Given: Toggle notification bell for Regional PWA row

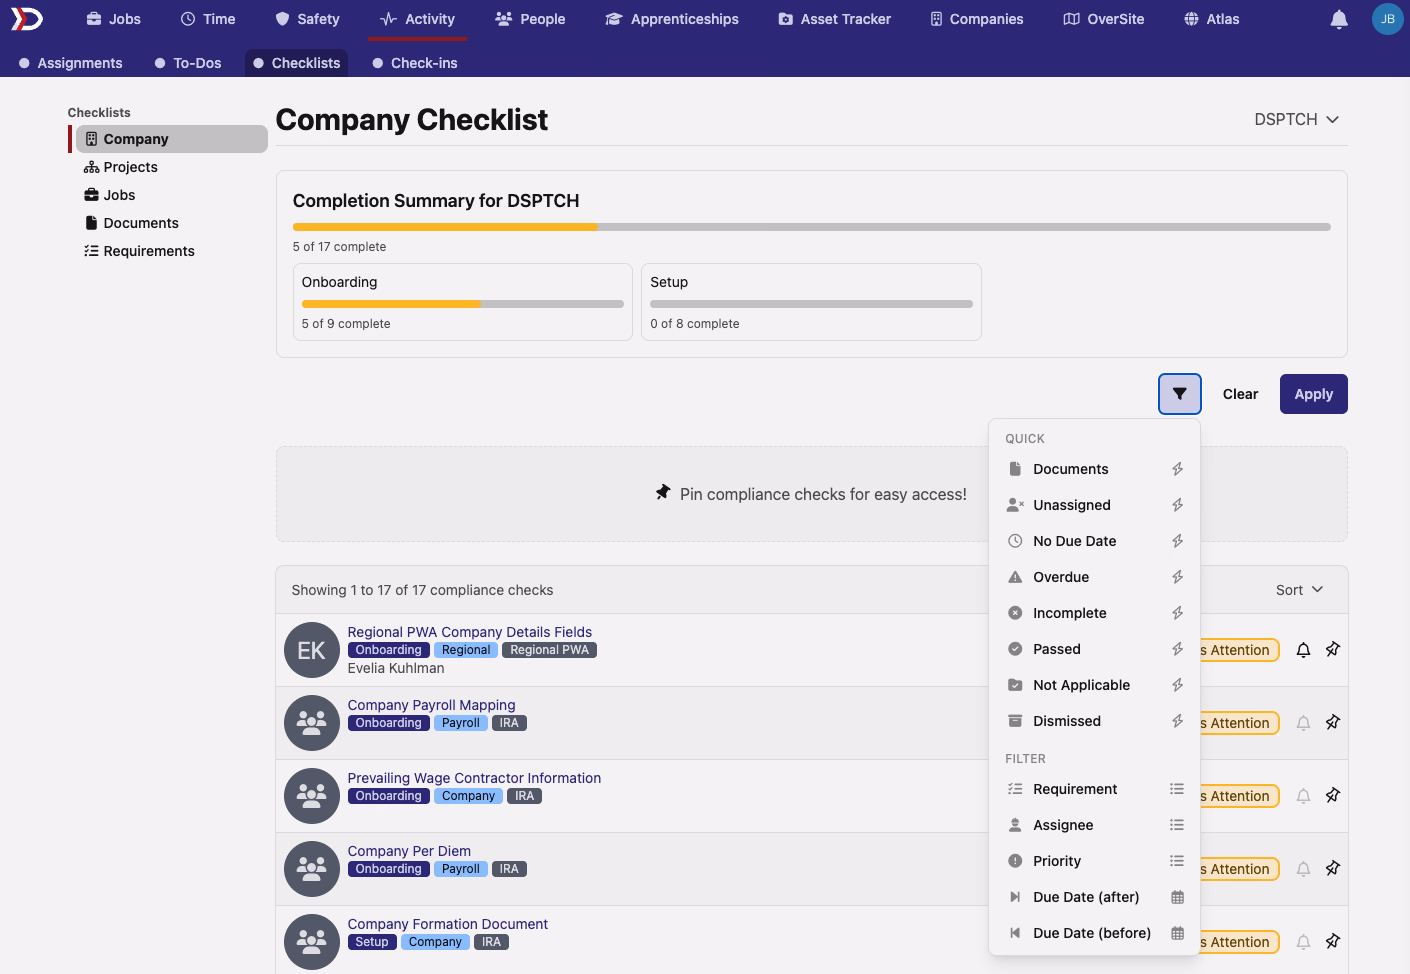Looking at the screenshot, I should point(1303,650).
